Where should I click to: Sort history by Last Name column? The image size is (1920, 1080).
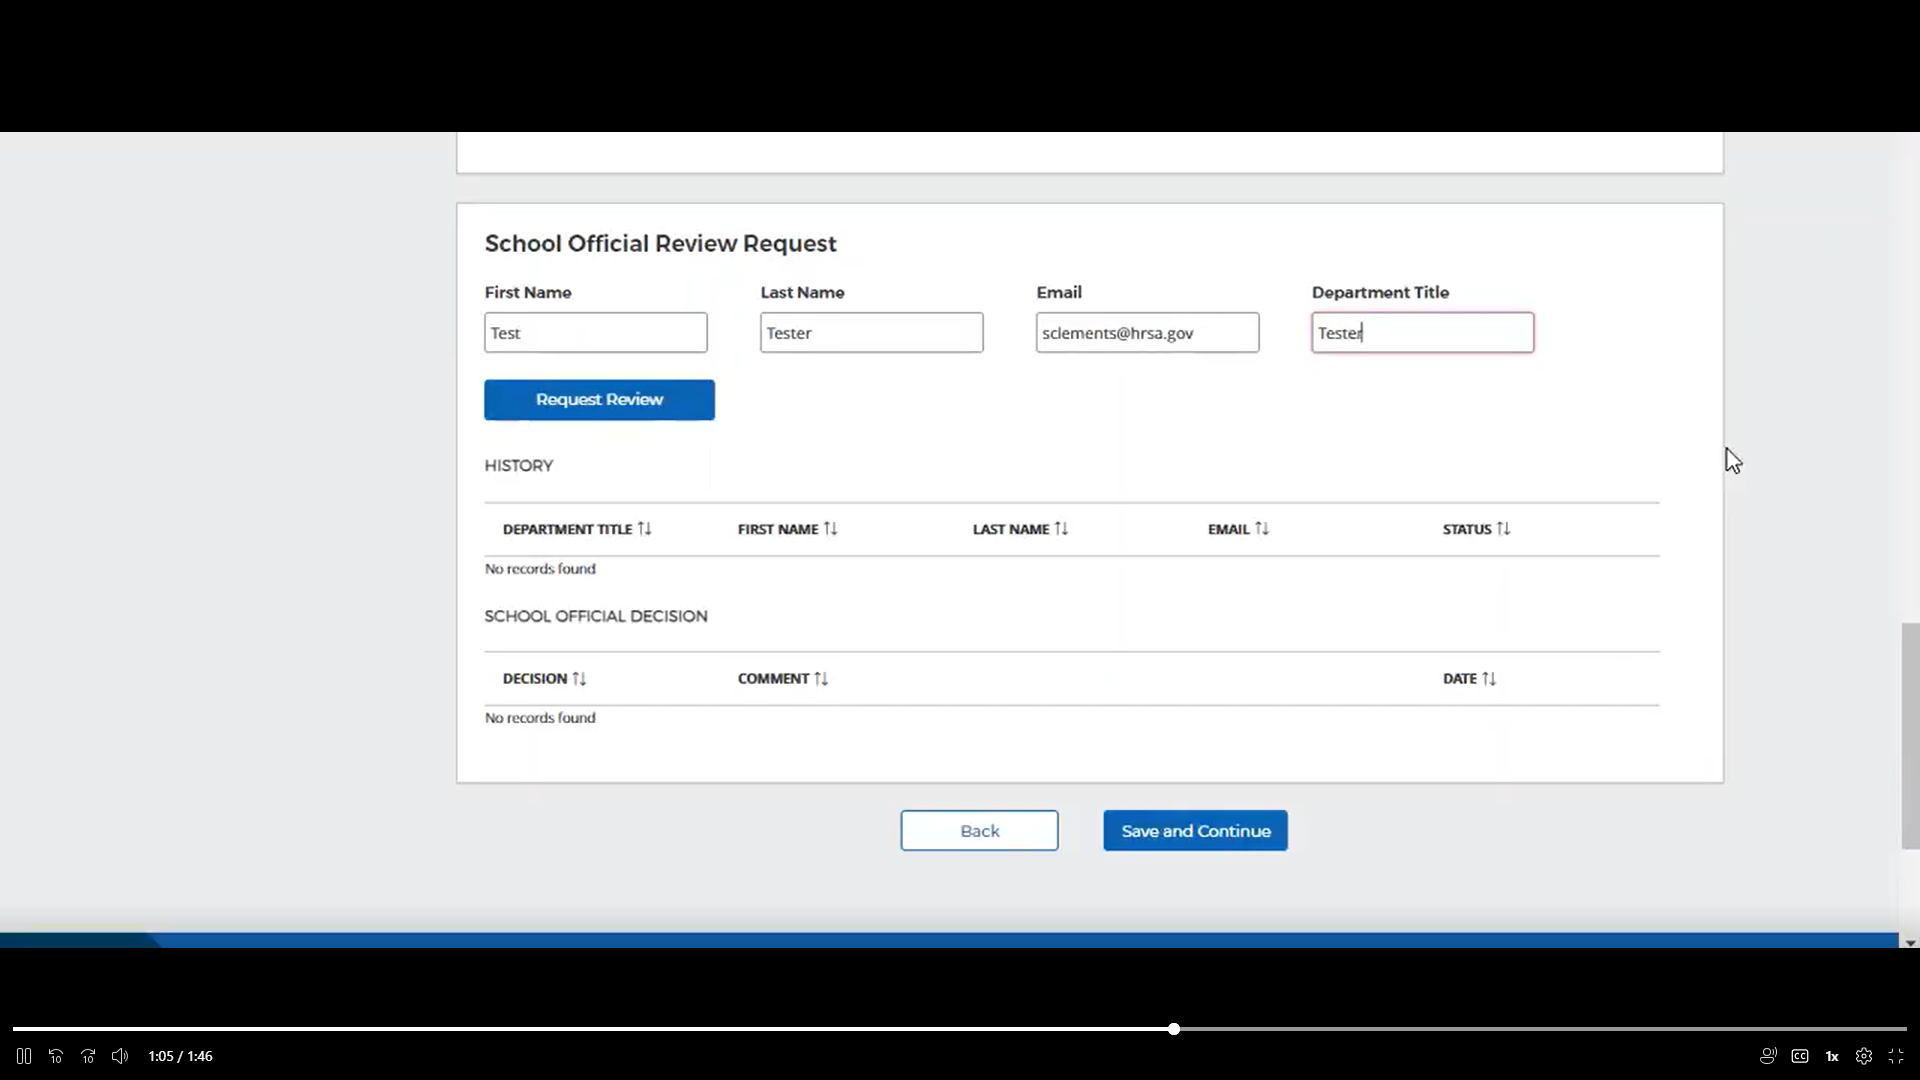point(1020,529)
